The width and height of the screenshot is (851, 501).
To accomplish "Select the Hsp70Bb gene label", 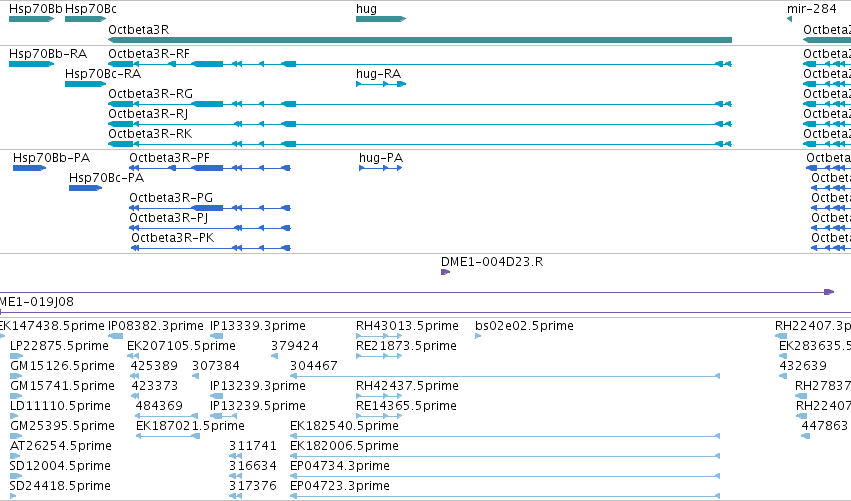I will click(36, 9).
